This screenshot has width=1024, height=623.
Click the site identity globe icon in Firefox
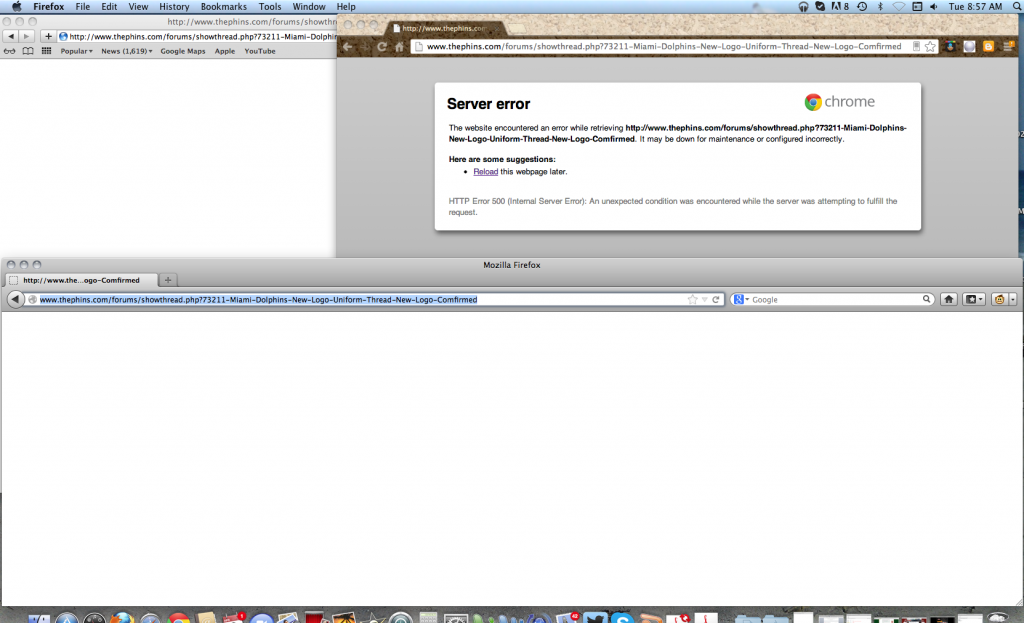(32, 300)
